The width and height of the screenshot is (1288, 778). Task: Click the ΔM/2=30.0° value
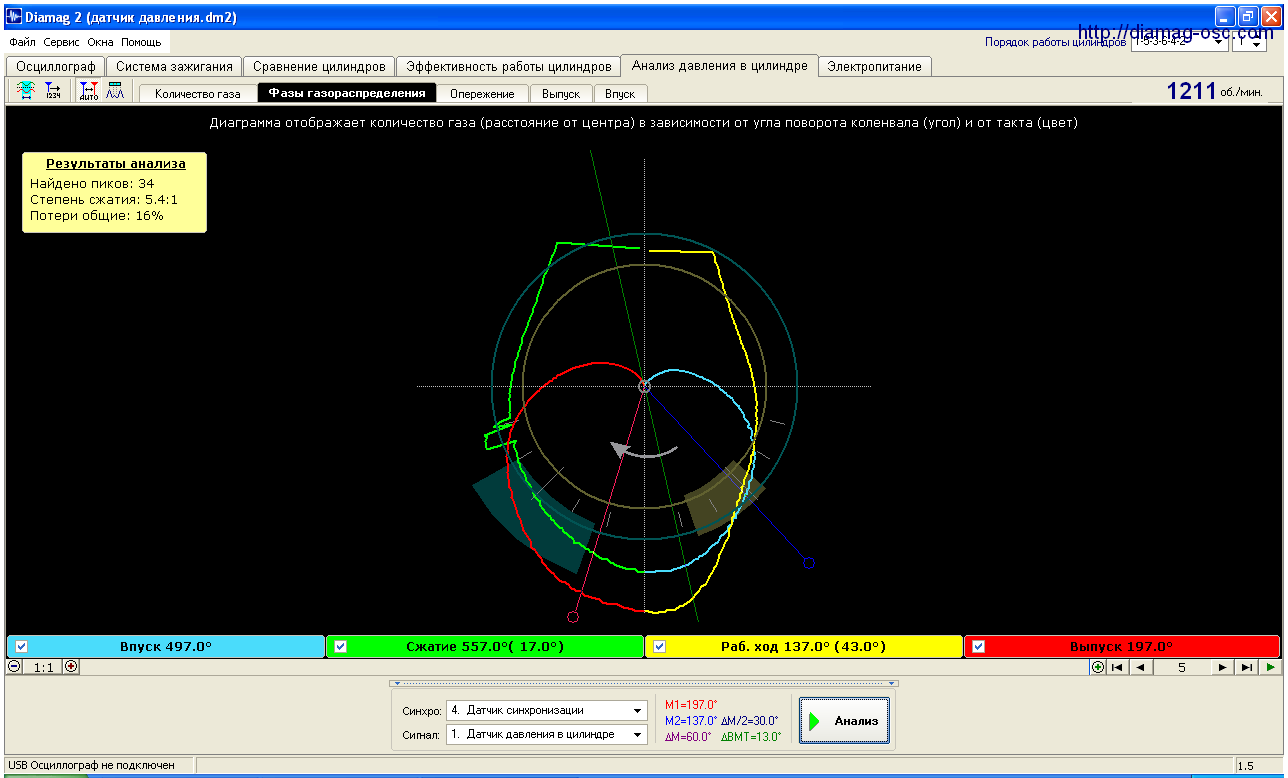coord(749,720)
